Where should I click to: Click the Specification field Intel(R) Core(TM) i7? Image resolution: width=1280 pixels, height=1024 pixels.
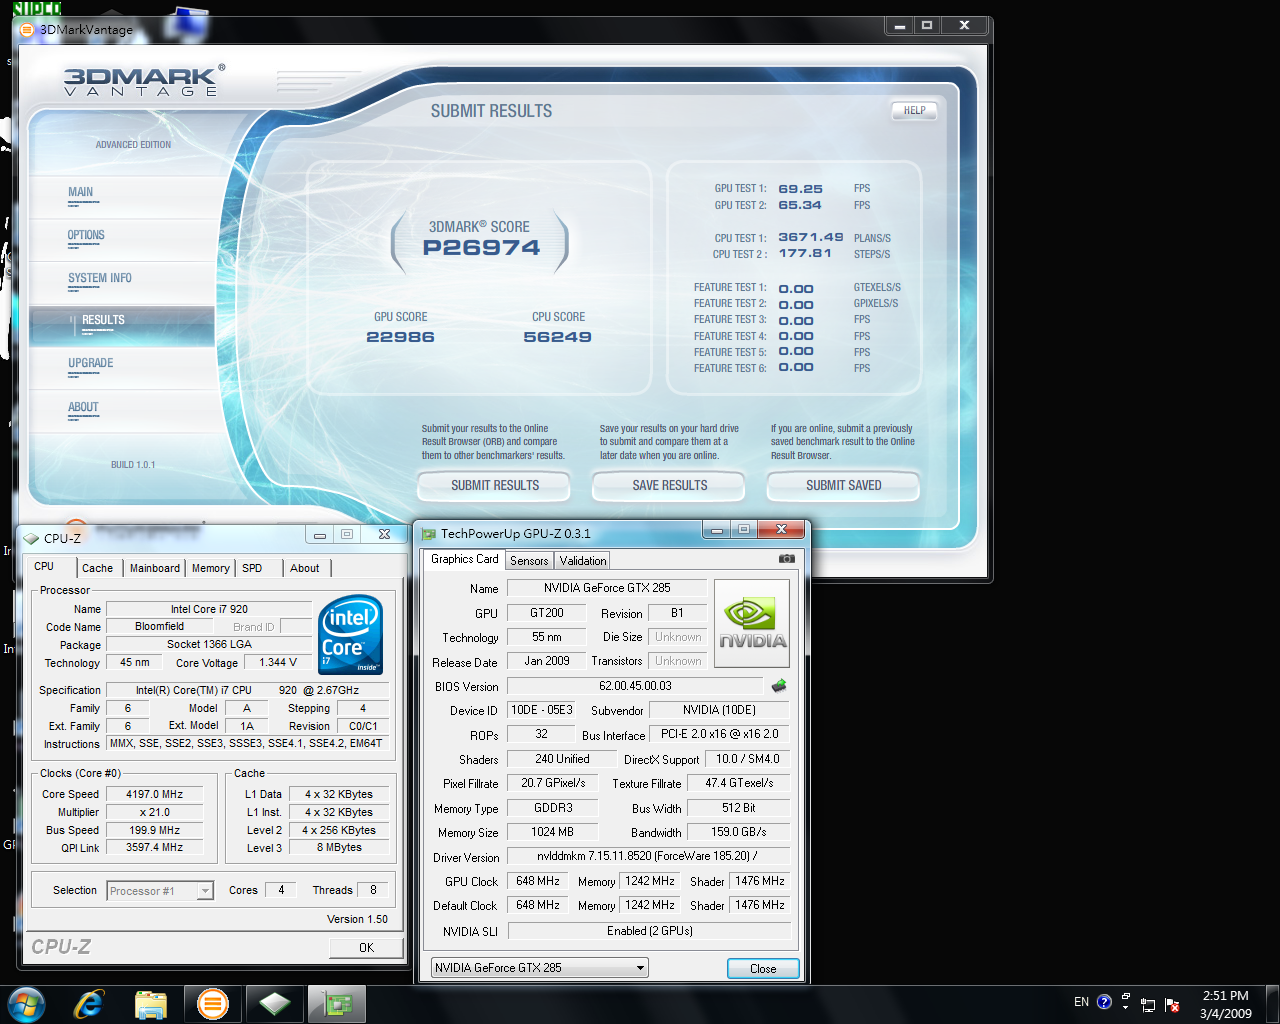(x=247, y=690)
